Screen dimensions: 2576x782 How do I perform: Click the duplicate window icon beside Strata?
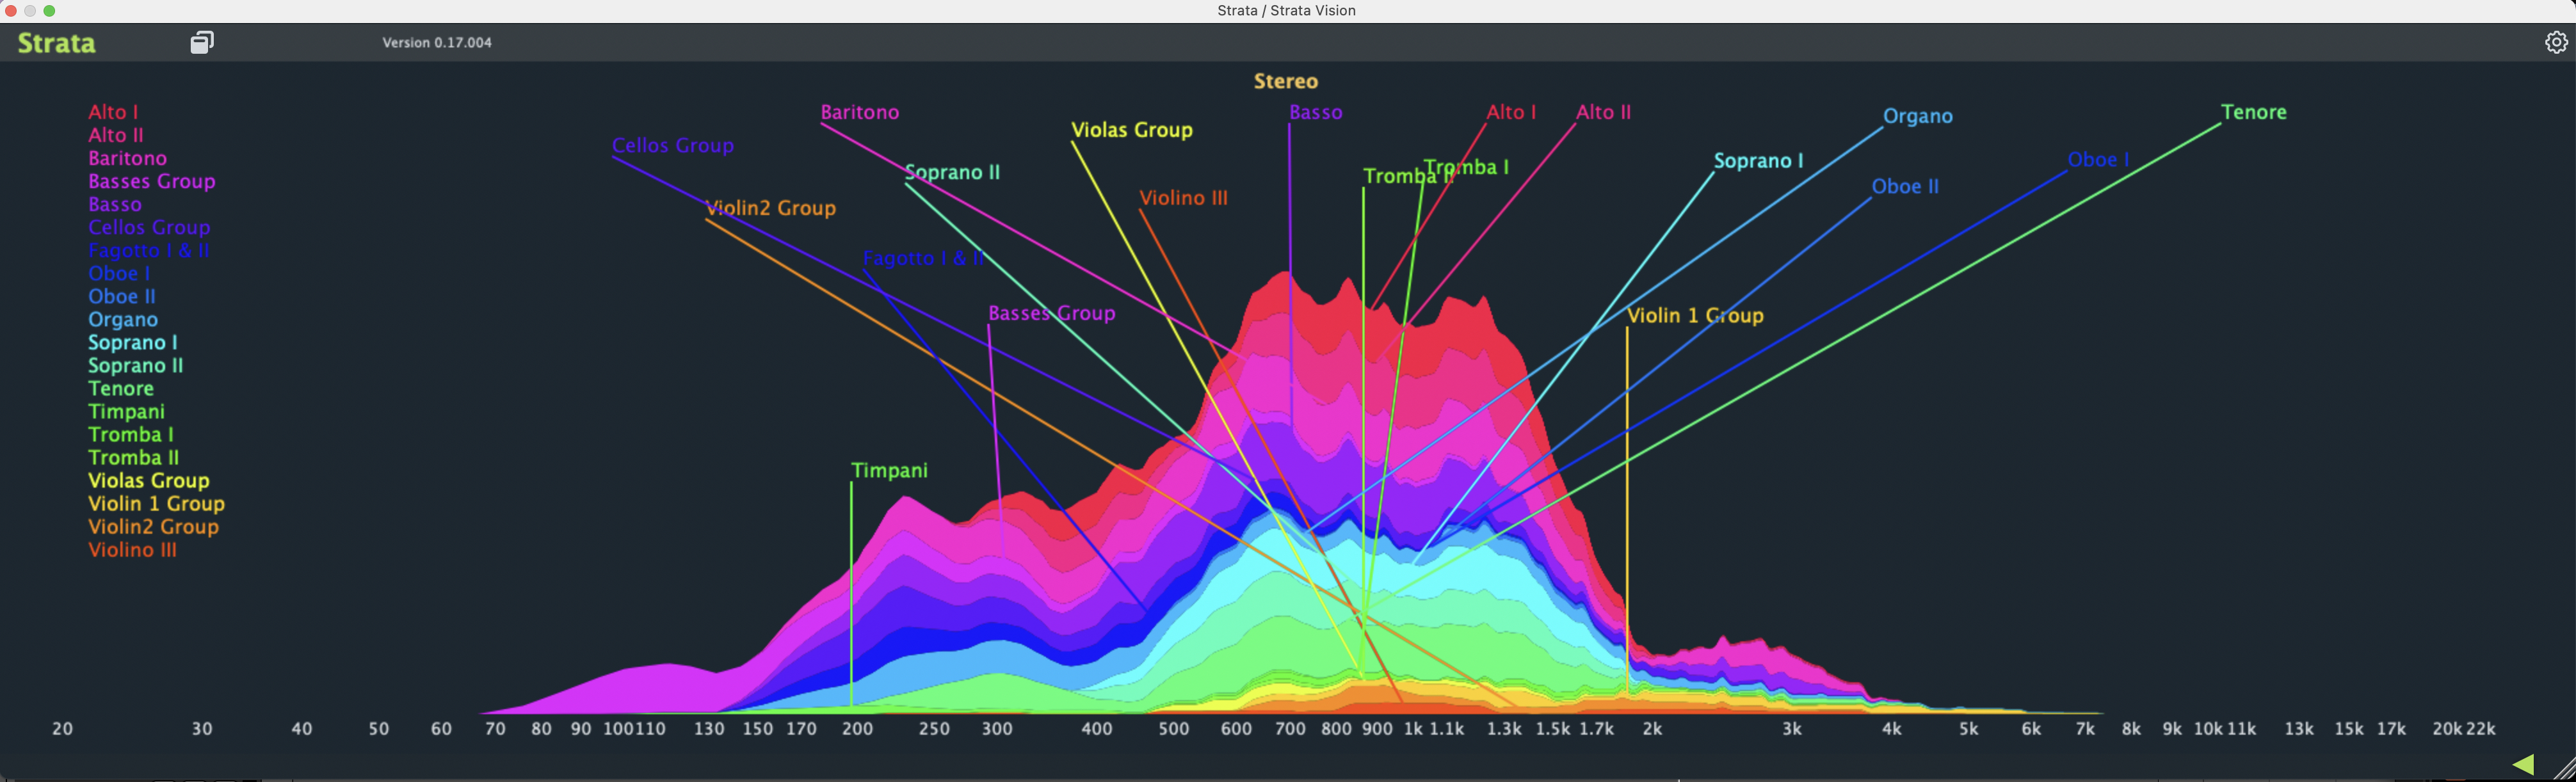coord(202,42)
